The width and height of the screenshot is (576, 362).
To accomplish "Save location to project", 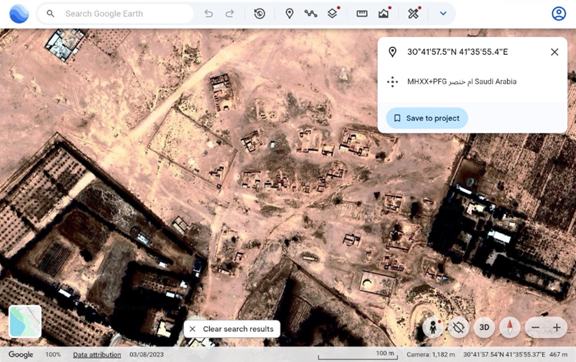I will pyautogui.click(x=427, y=118).
